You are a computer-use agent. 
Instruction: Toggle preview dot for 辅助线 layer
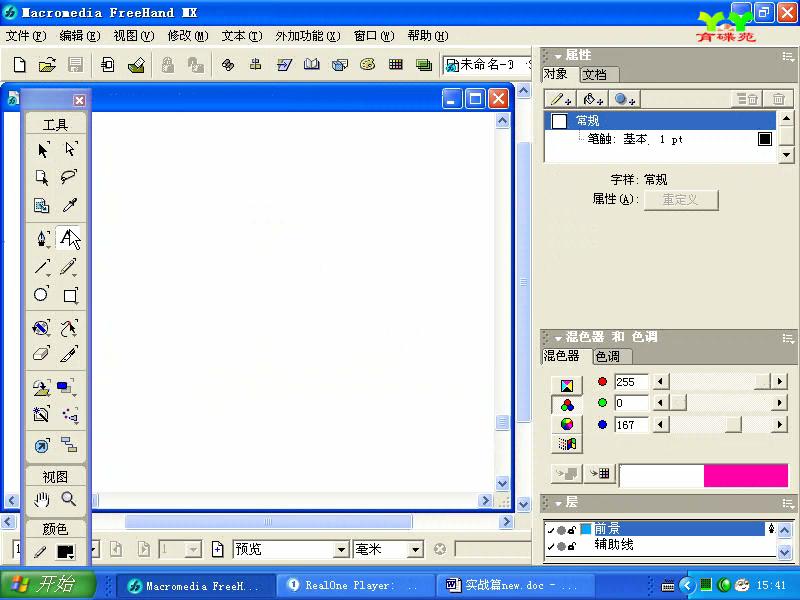pyautogui.click(x=561, y=546)
